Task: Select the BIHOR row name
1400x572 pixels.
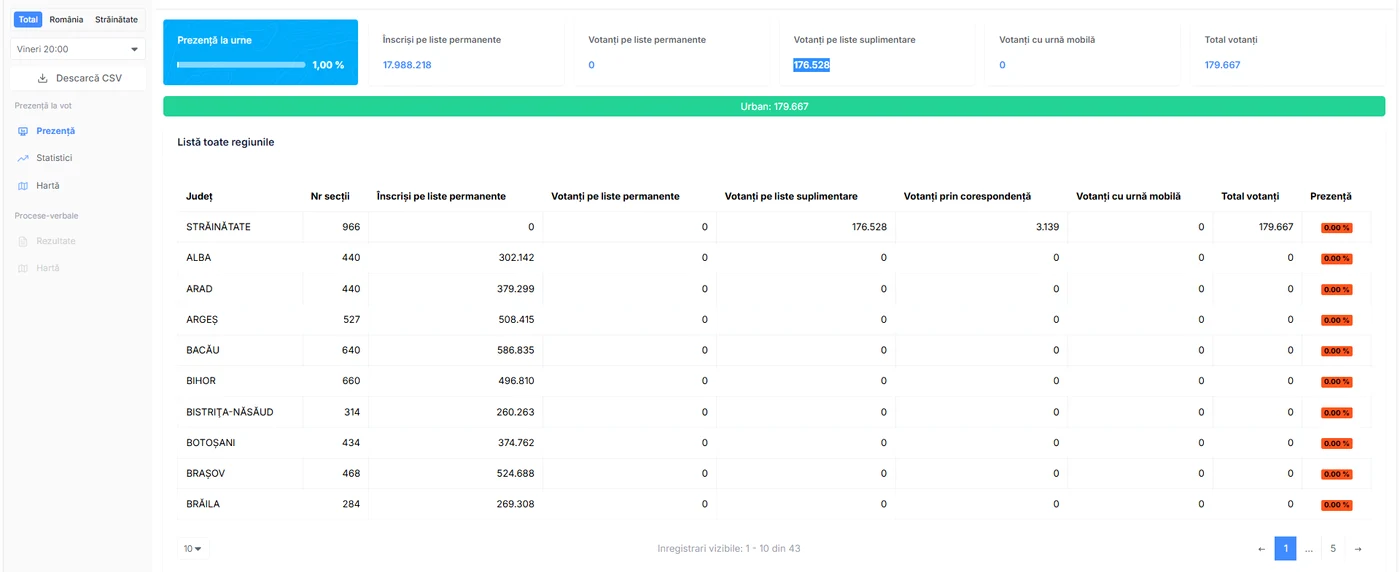Action: [201, 381]
